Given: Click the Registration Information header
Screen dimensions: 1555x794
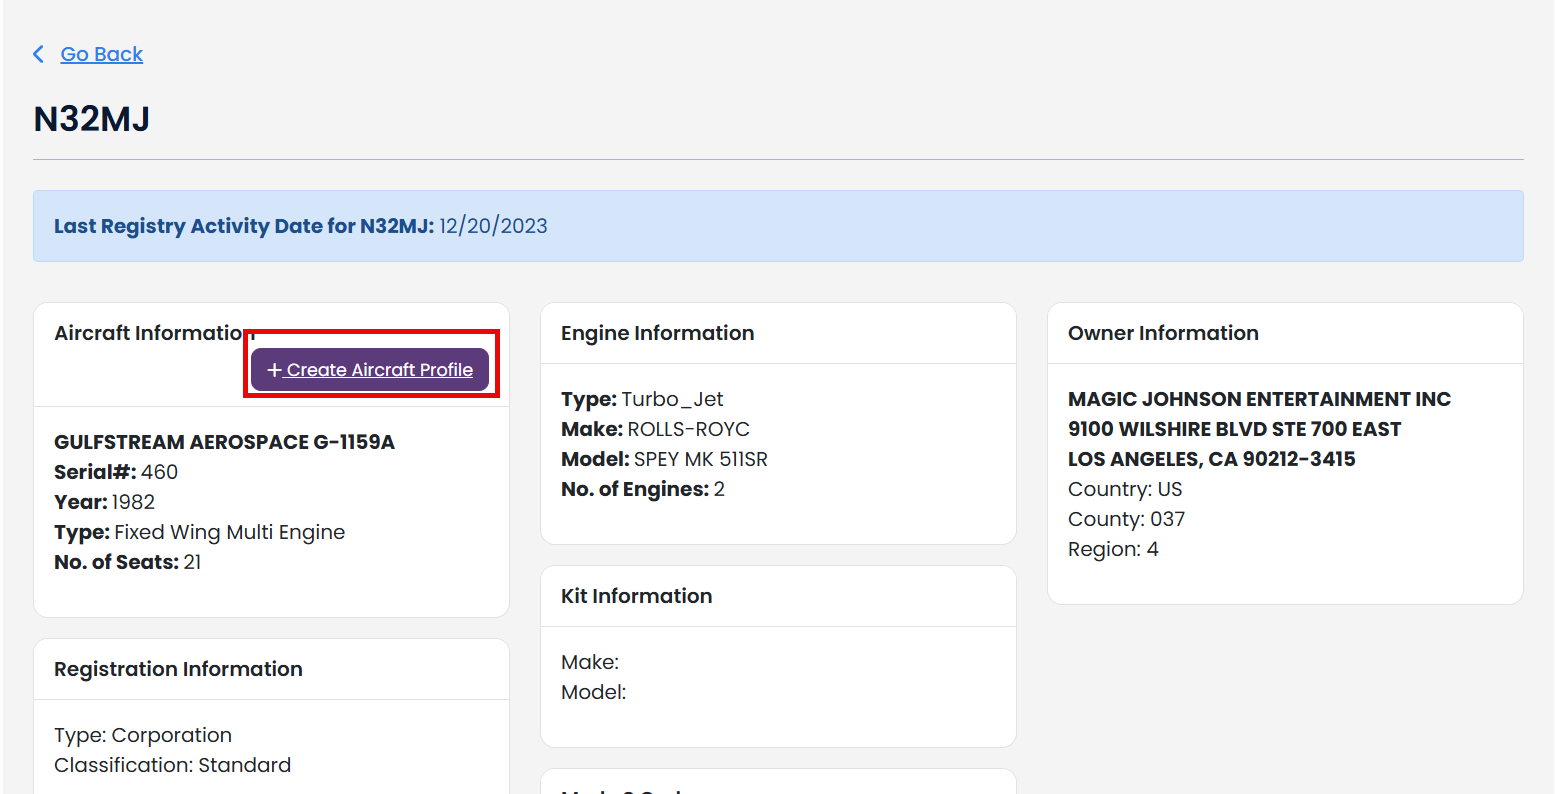Looking at the screenshot, I should (x=178, y=669).
